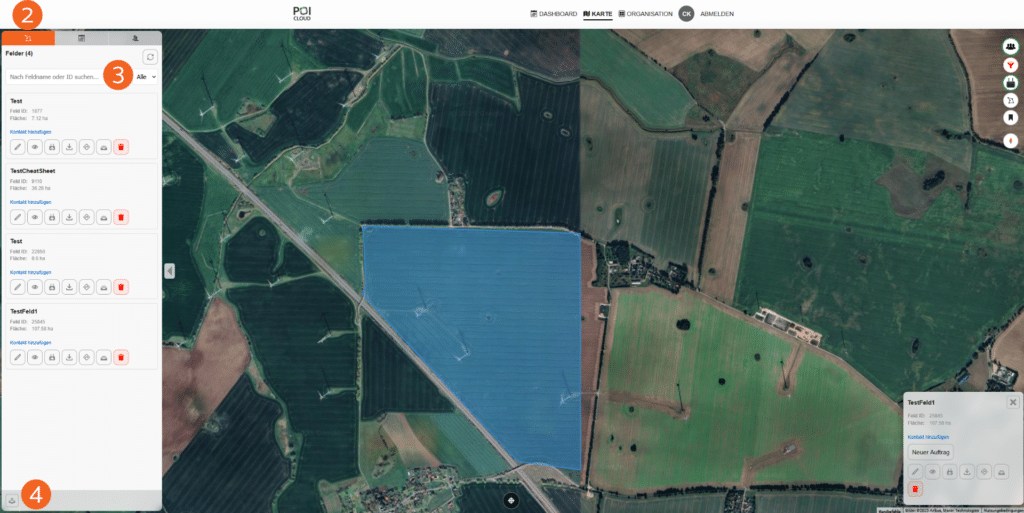The width and height of the screenshot is (1024, 513).
Task: Toggle eye icon in TestFeld1 popup card
Action: point(932,471)
